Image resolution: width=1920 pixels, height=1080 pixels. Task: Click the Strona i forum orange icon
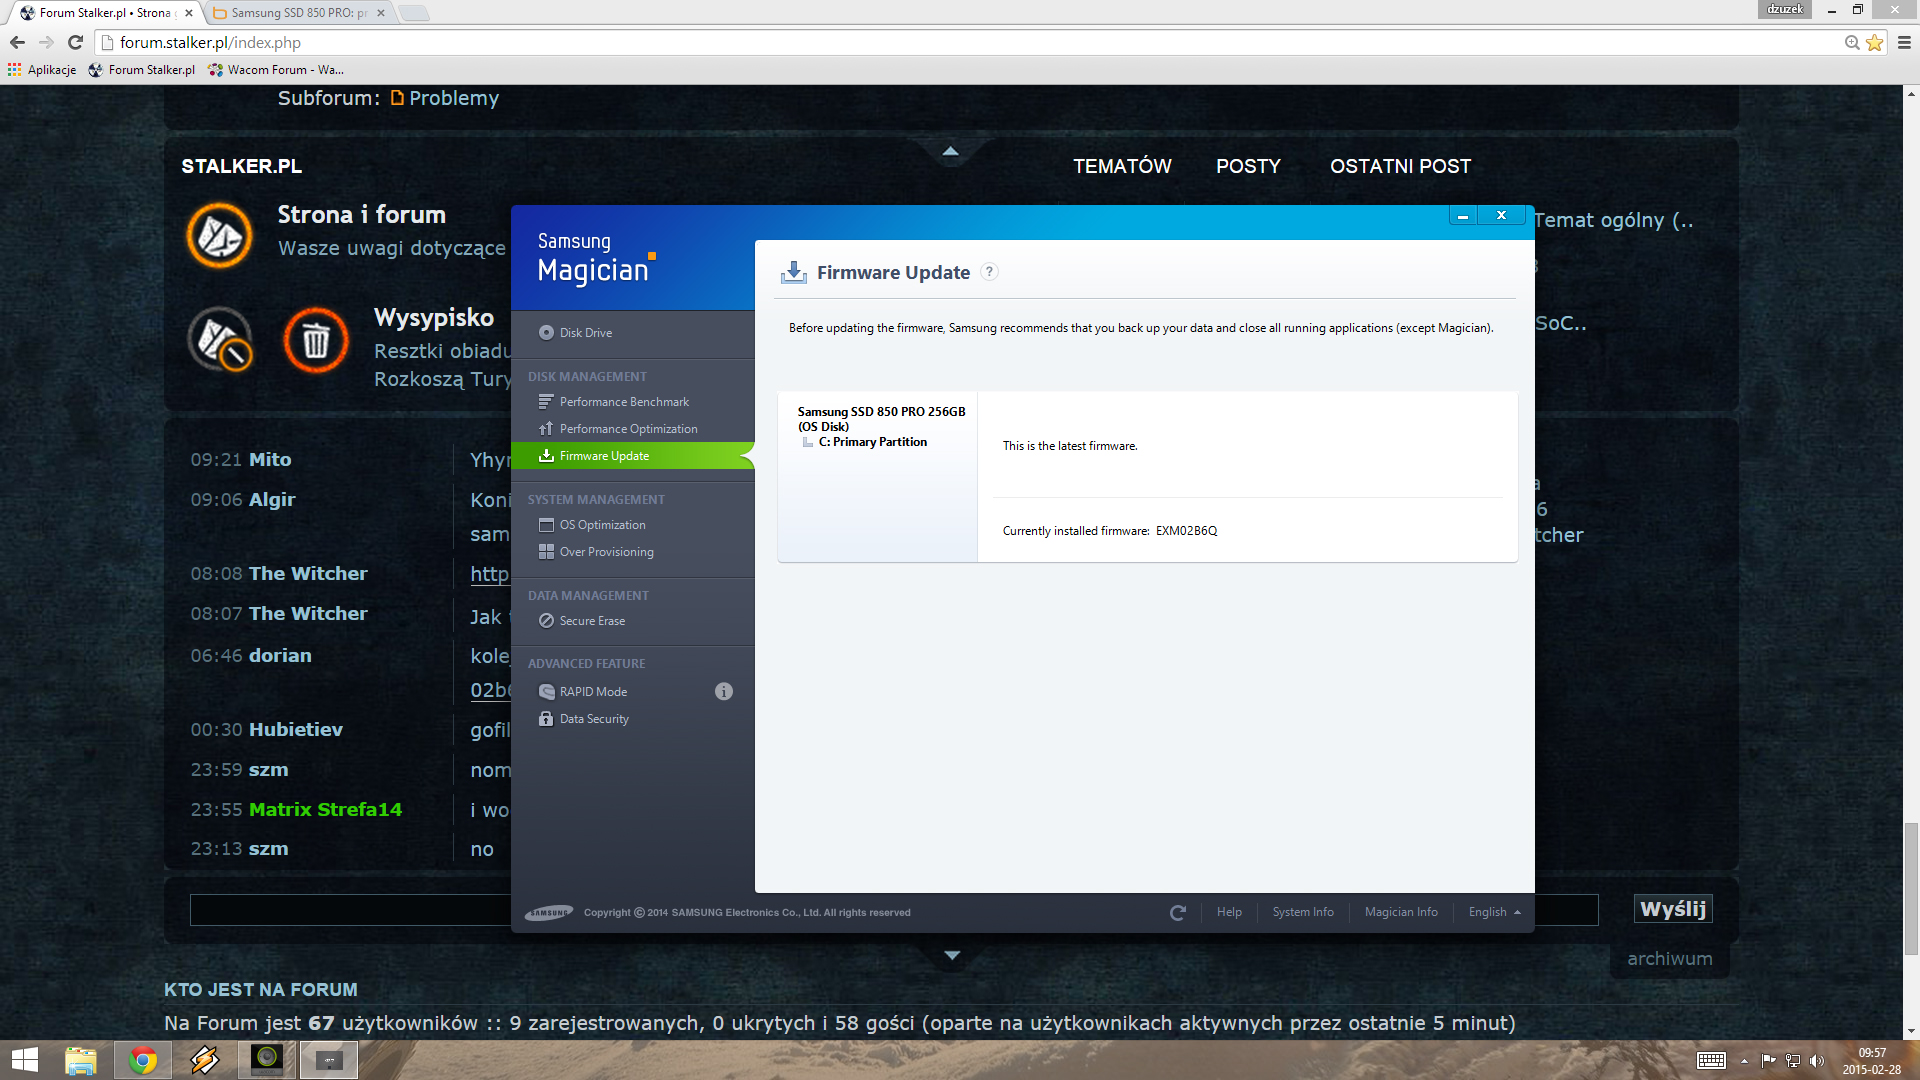pos(219,236)
